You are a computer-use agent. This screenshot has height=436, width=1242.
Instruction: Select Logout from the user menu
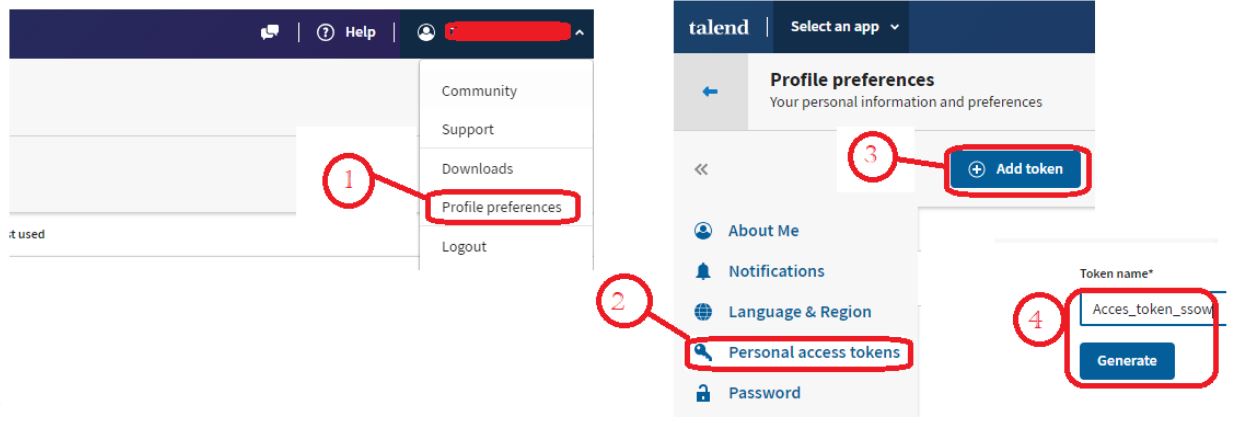click(x=464, y=247)
